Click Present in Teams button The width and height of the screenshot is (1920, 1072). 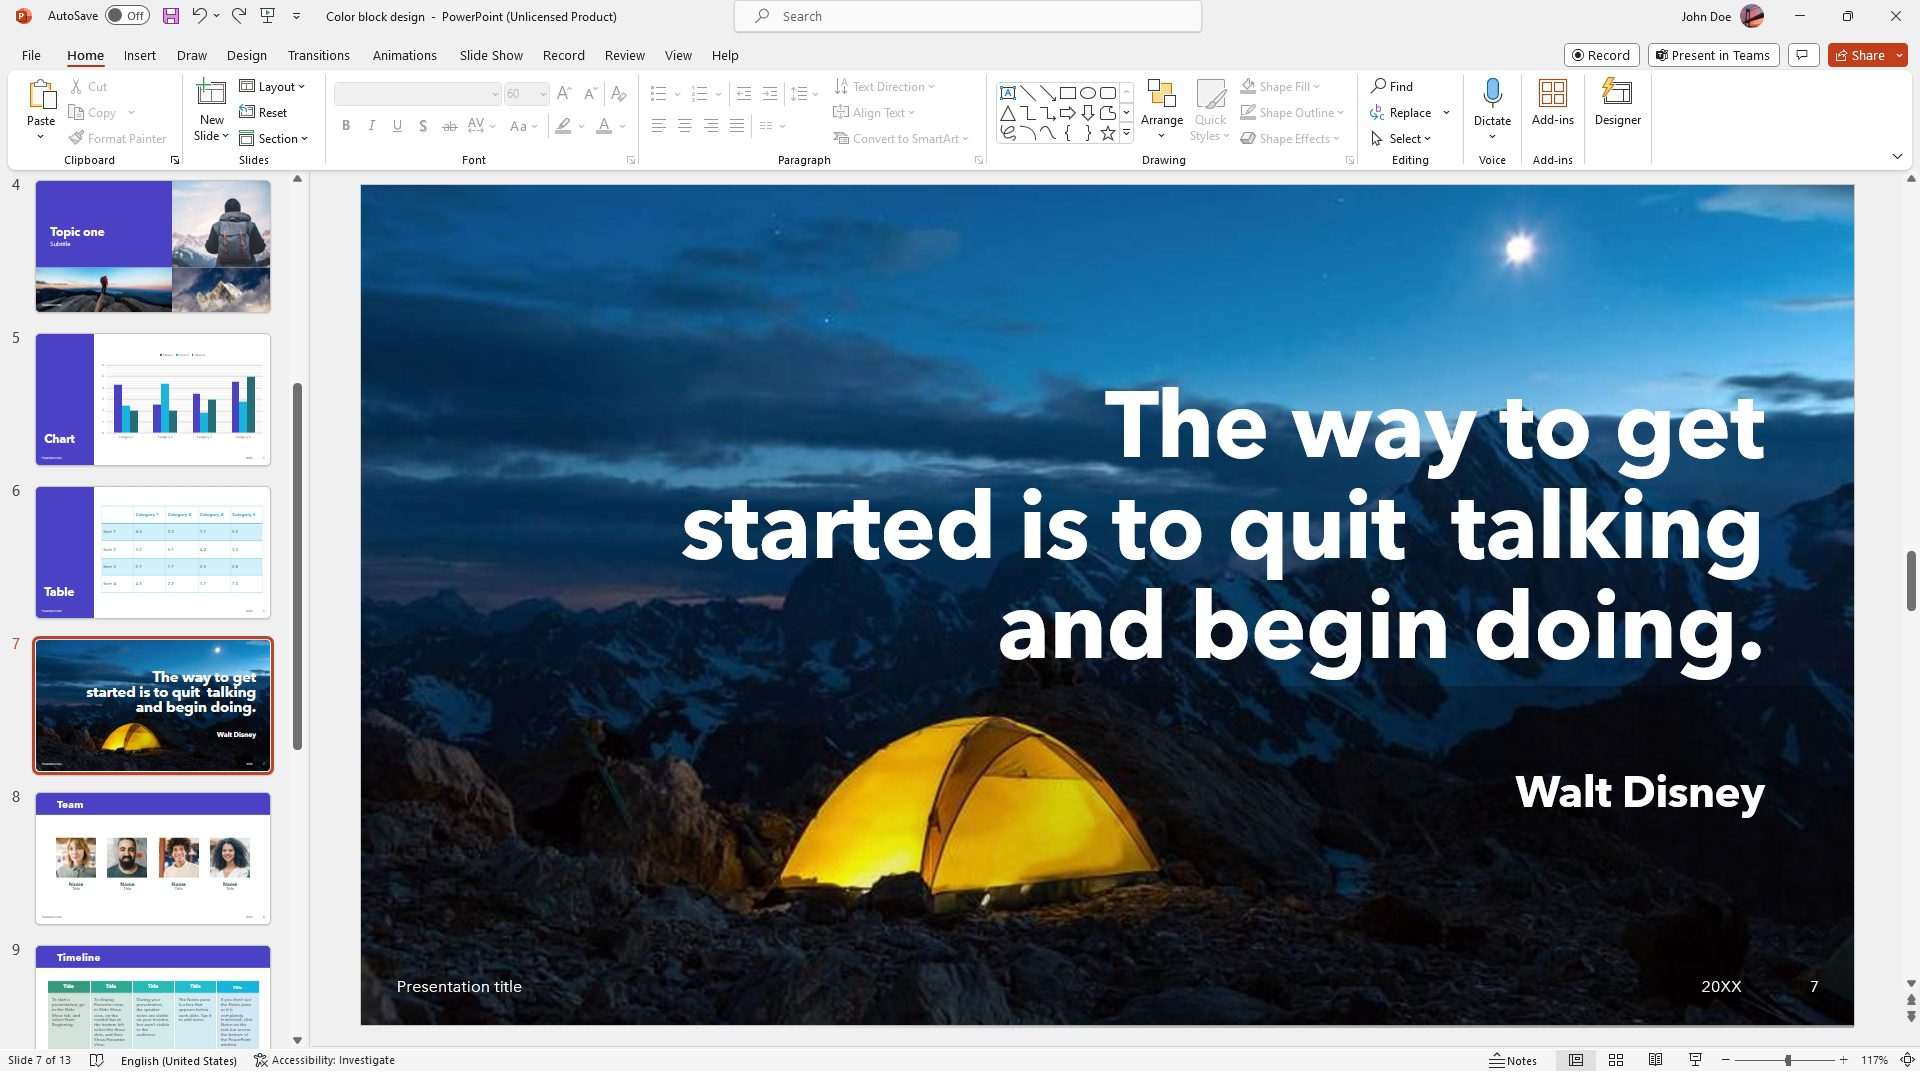click(1713, 55)
